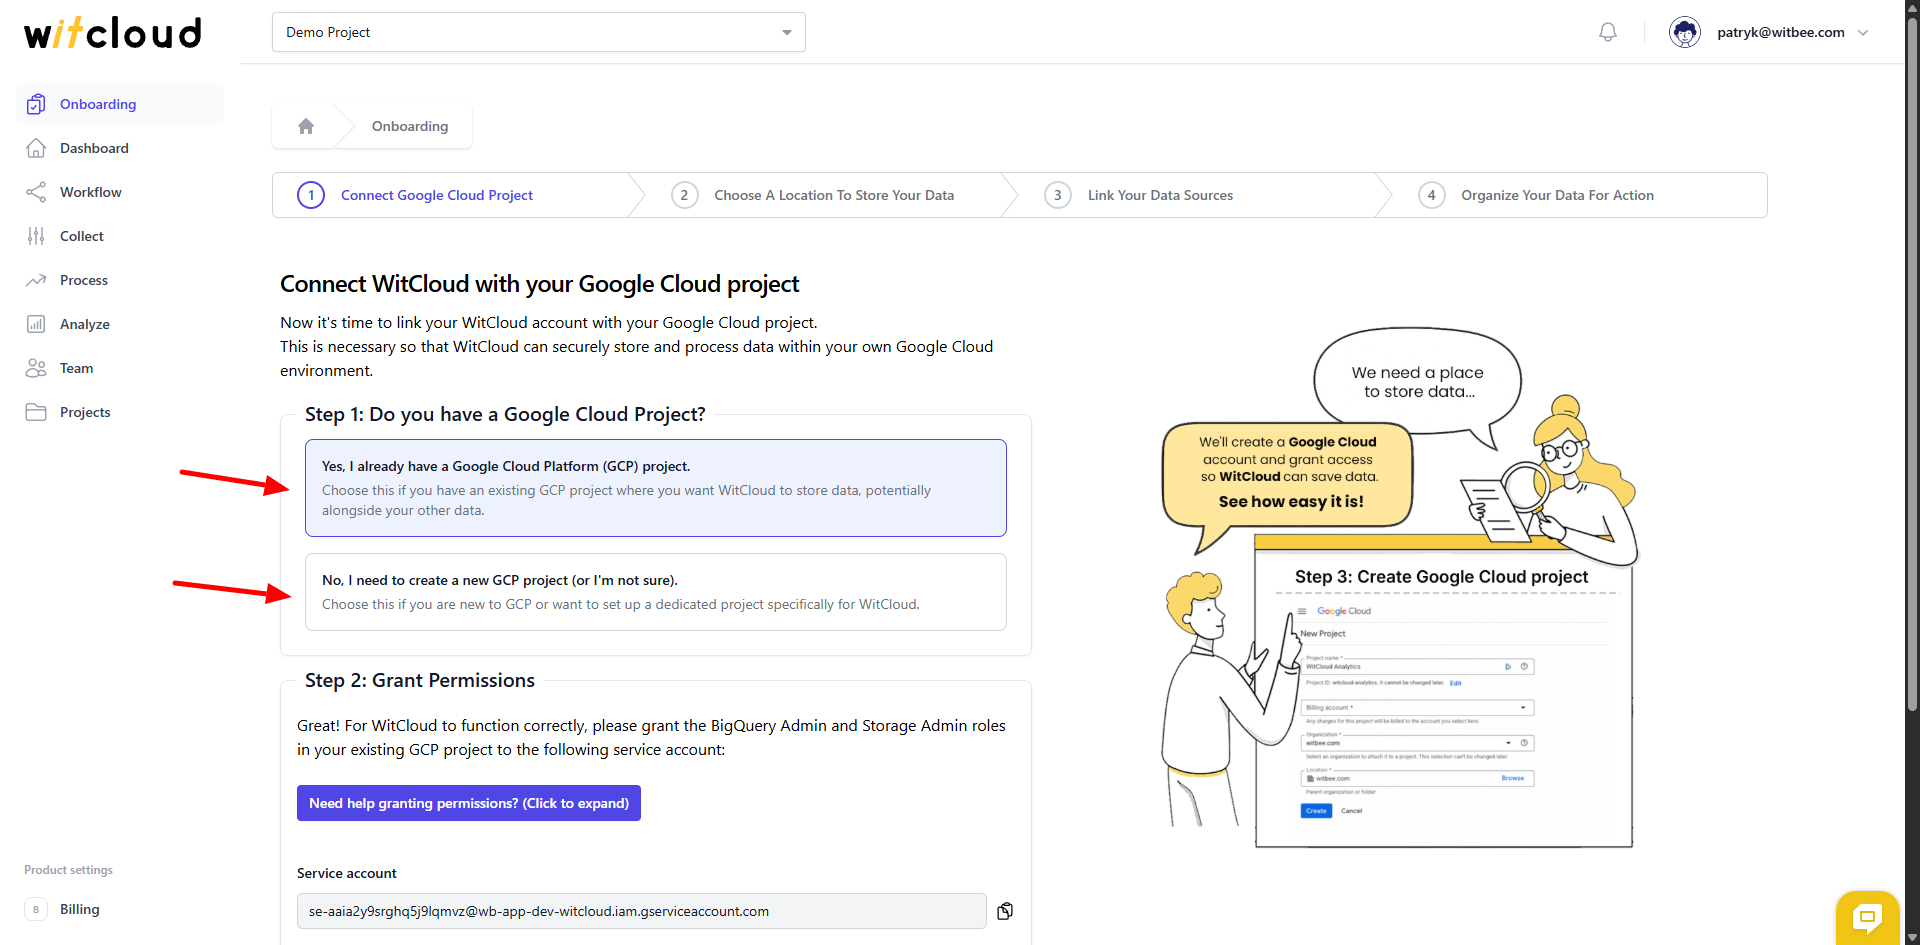Image resolution: width=1920 pixels, height=945 pixels.
Task: Select 'No, I need to create a new GCP project'
Action: click(x=656, y=592)
